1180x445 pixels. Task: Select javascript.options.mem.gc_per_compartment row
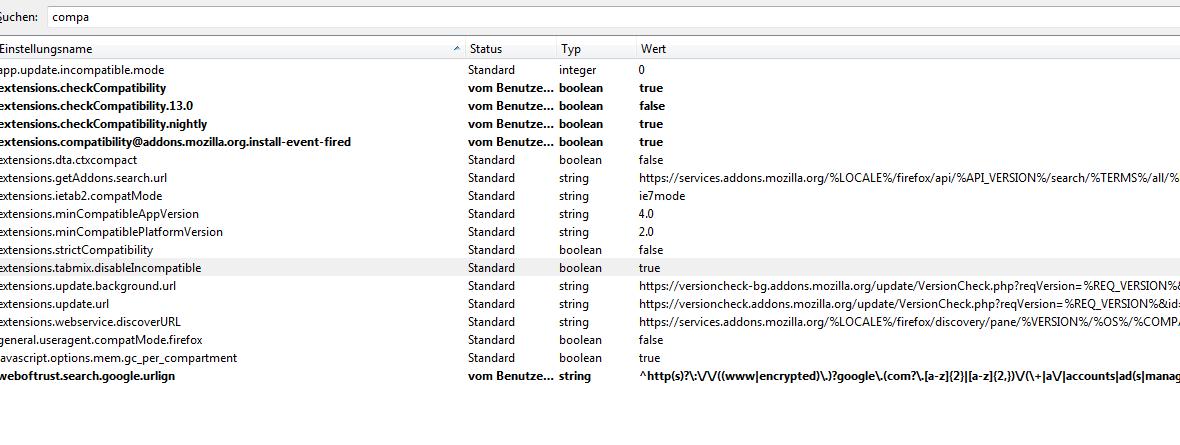click(118, 358)
